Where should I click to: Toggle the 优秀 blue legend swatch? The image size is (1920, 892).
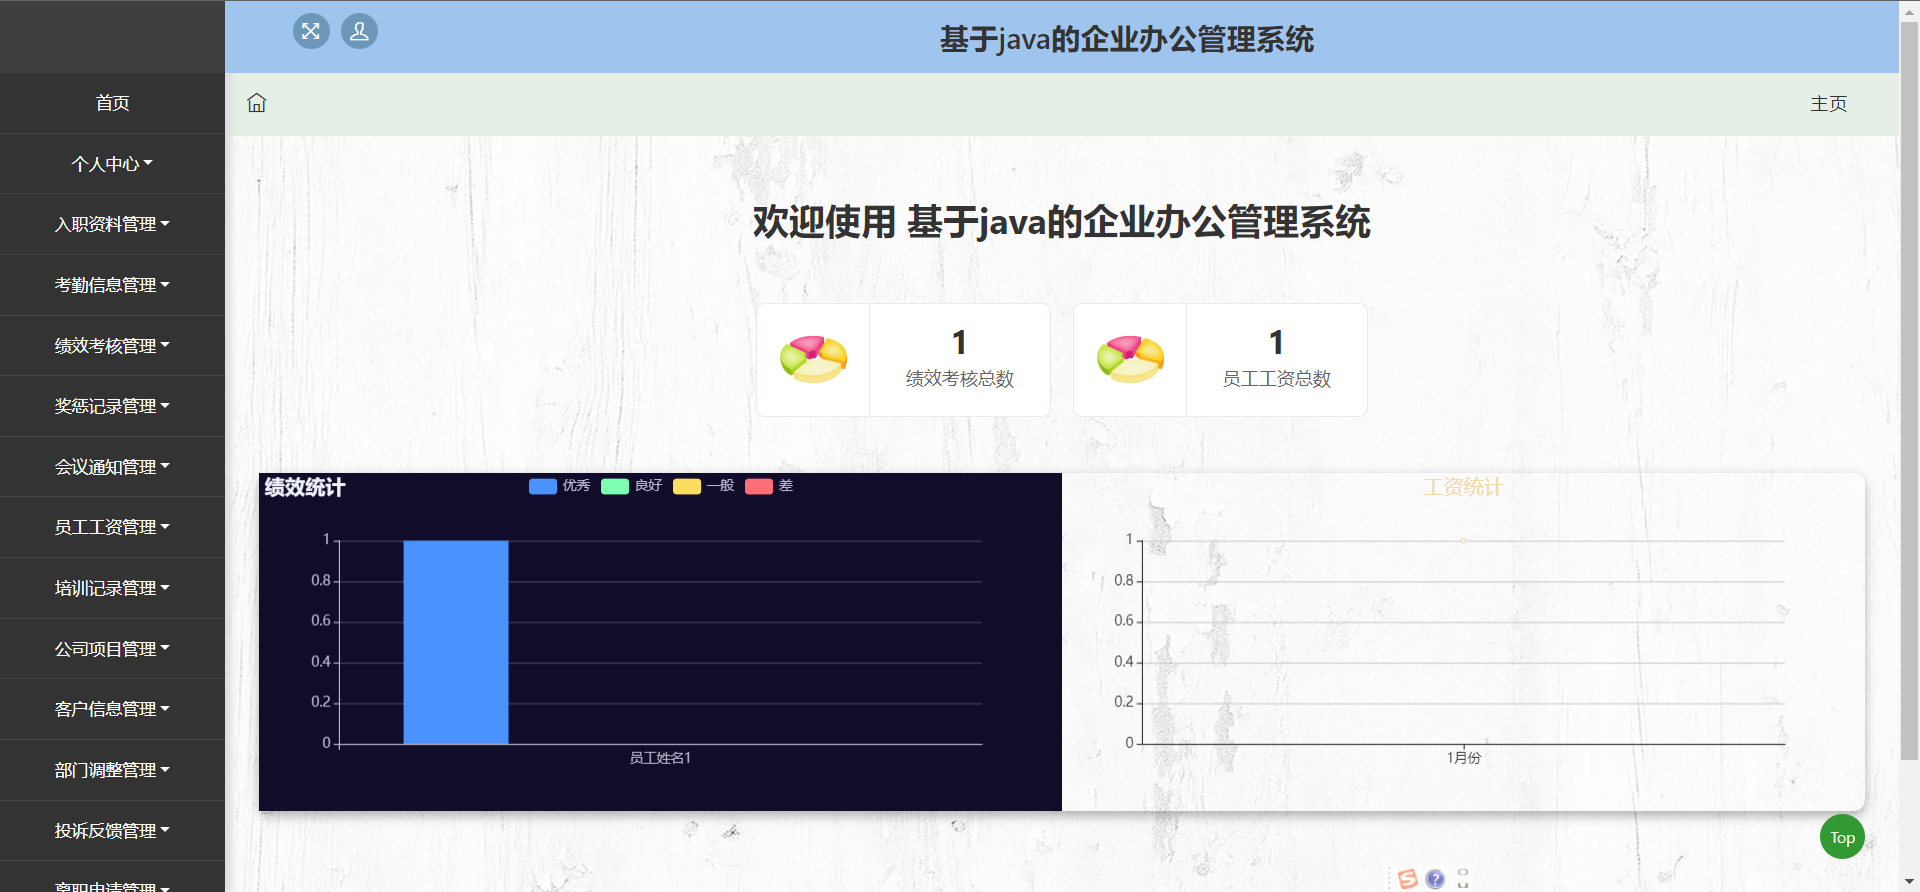pyautogui.click(x=543, y=486)
